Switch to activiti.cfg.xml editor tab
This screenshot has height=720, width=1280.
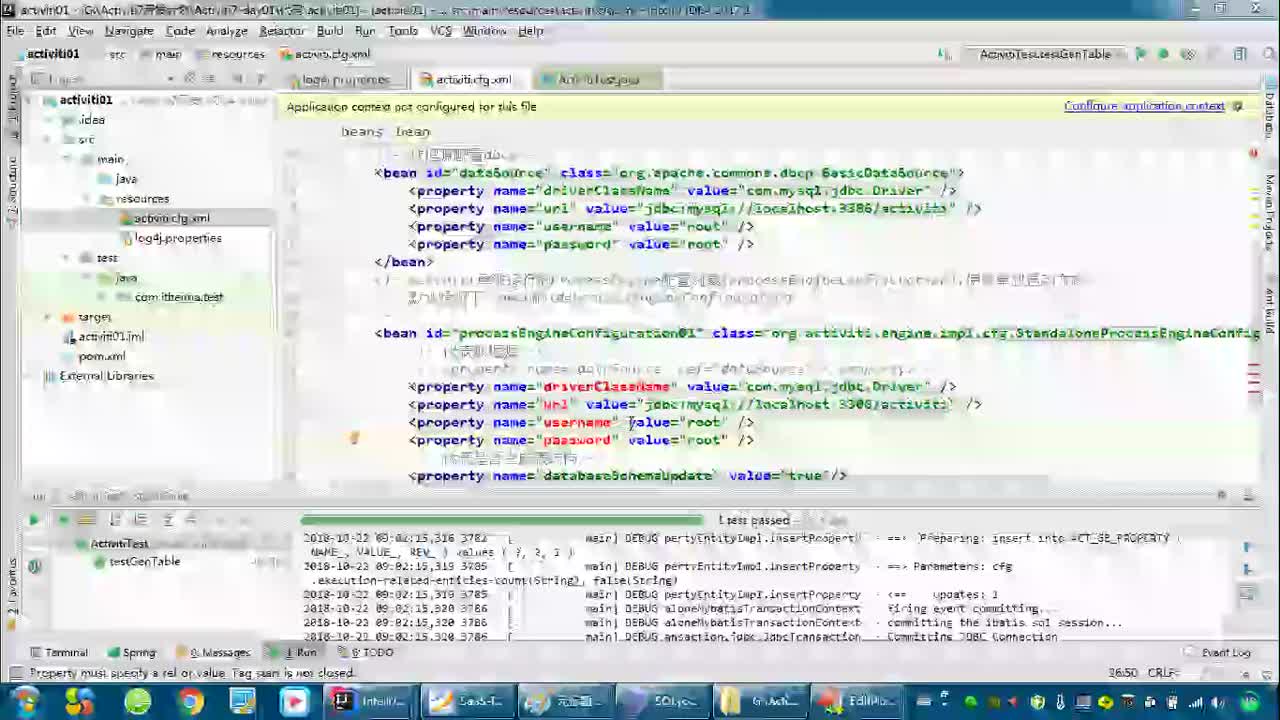(x=466, y=79)
